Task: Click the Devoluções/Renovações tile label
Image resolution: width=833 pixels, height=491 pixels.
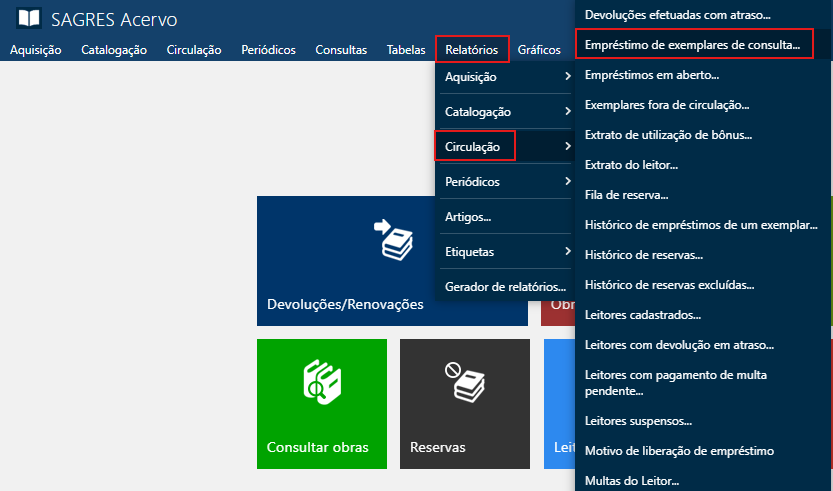Action: click(345, 305)
